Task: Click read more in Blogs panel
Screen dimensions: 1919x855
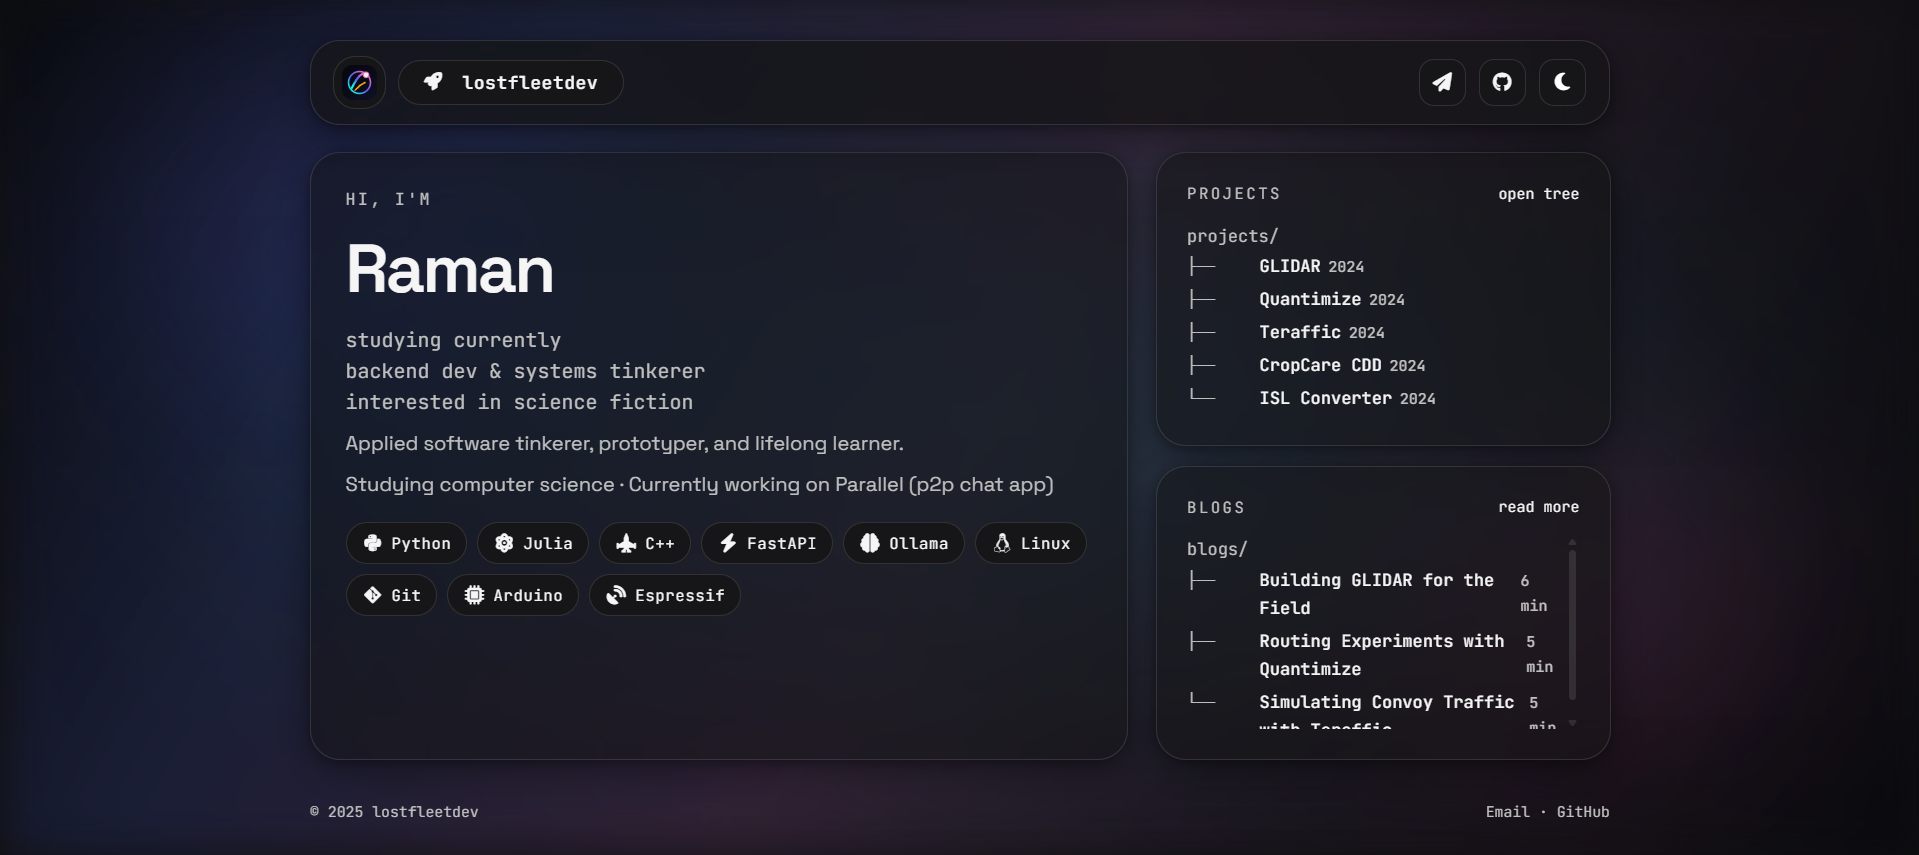Action: tap(1538, 507)
